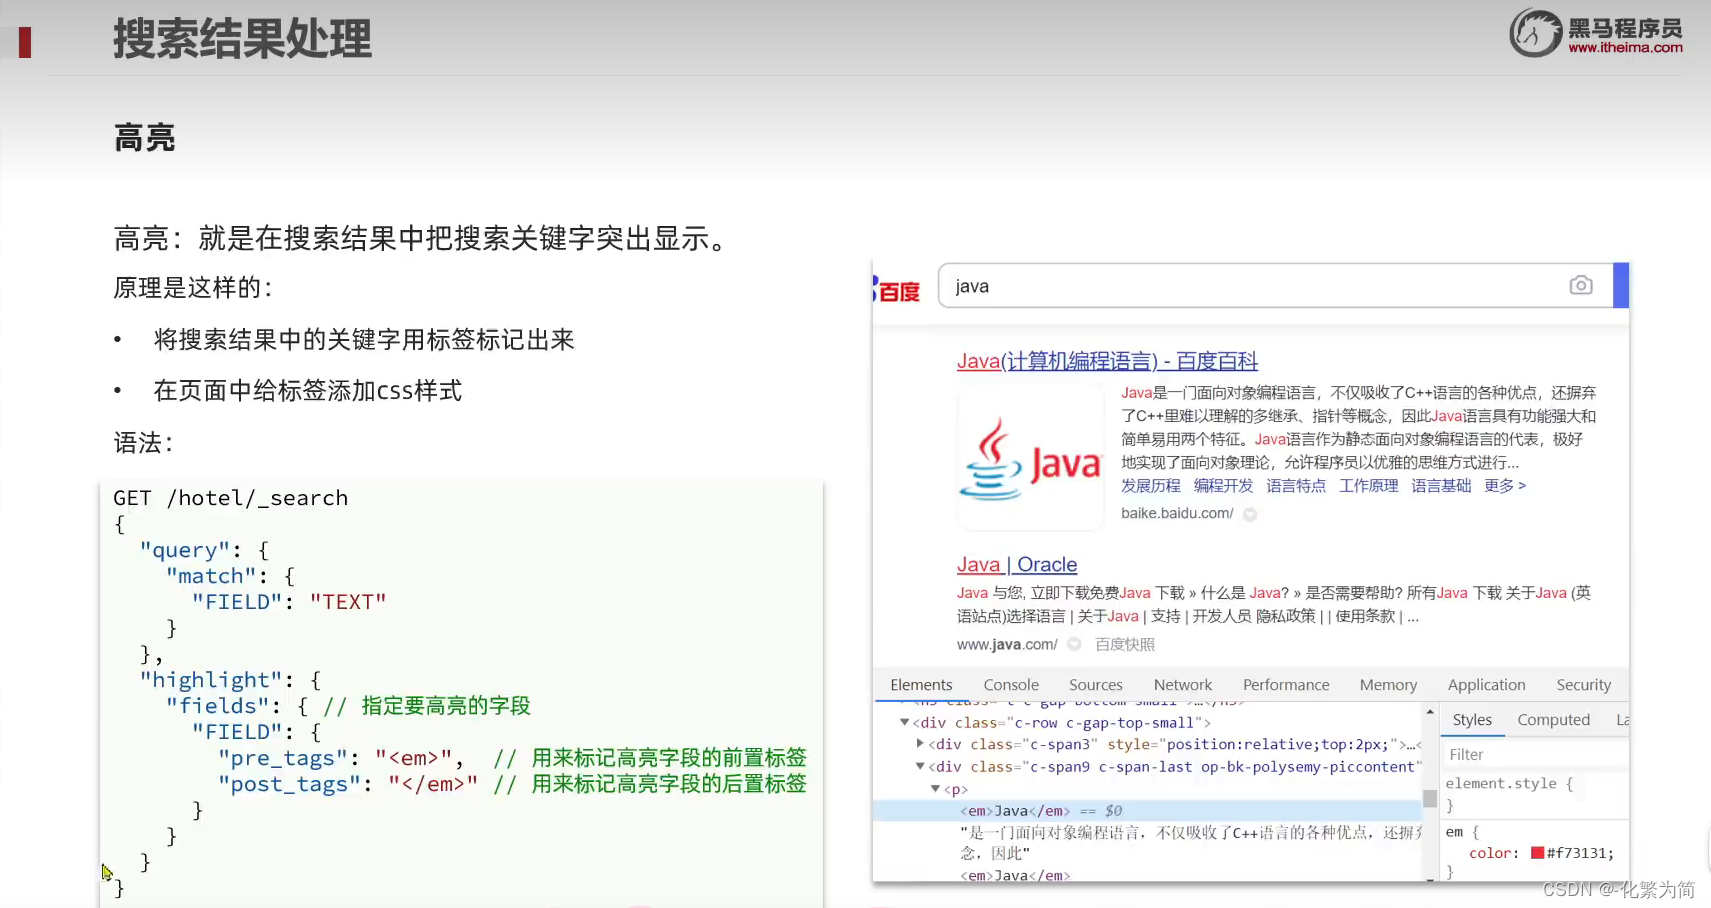The image size is (1711, 908).
Task: Click the Baidu logo
Action: point(897,290)
